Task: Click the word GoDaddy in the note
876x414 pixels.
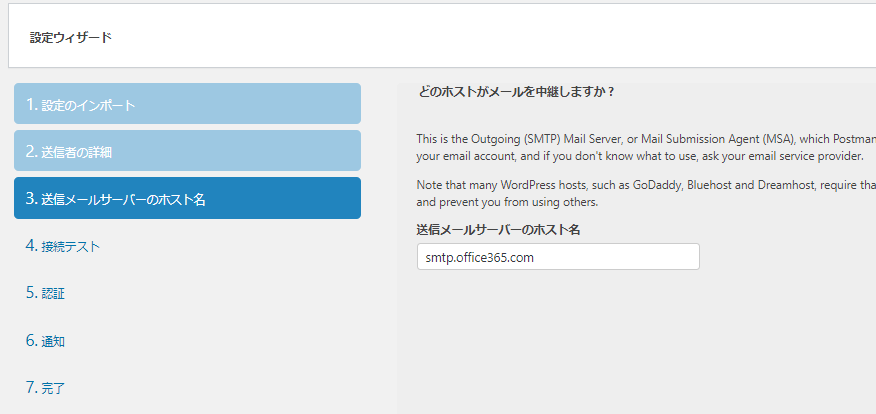Action: (660, 186)
